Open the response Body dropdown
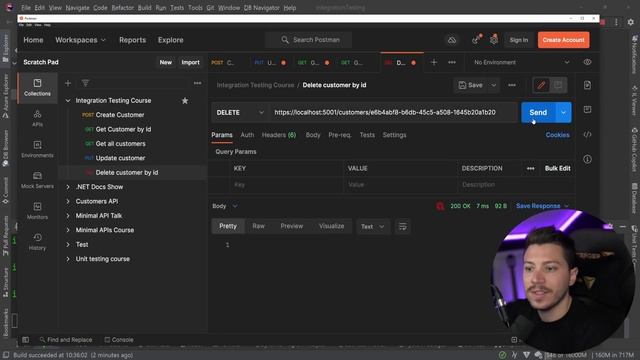Image resolution: width=640 pixels, height=360 pixels. pyautogui.click(x=224, y=206)
